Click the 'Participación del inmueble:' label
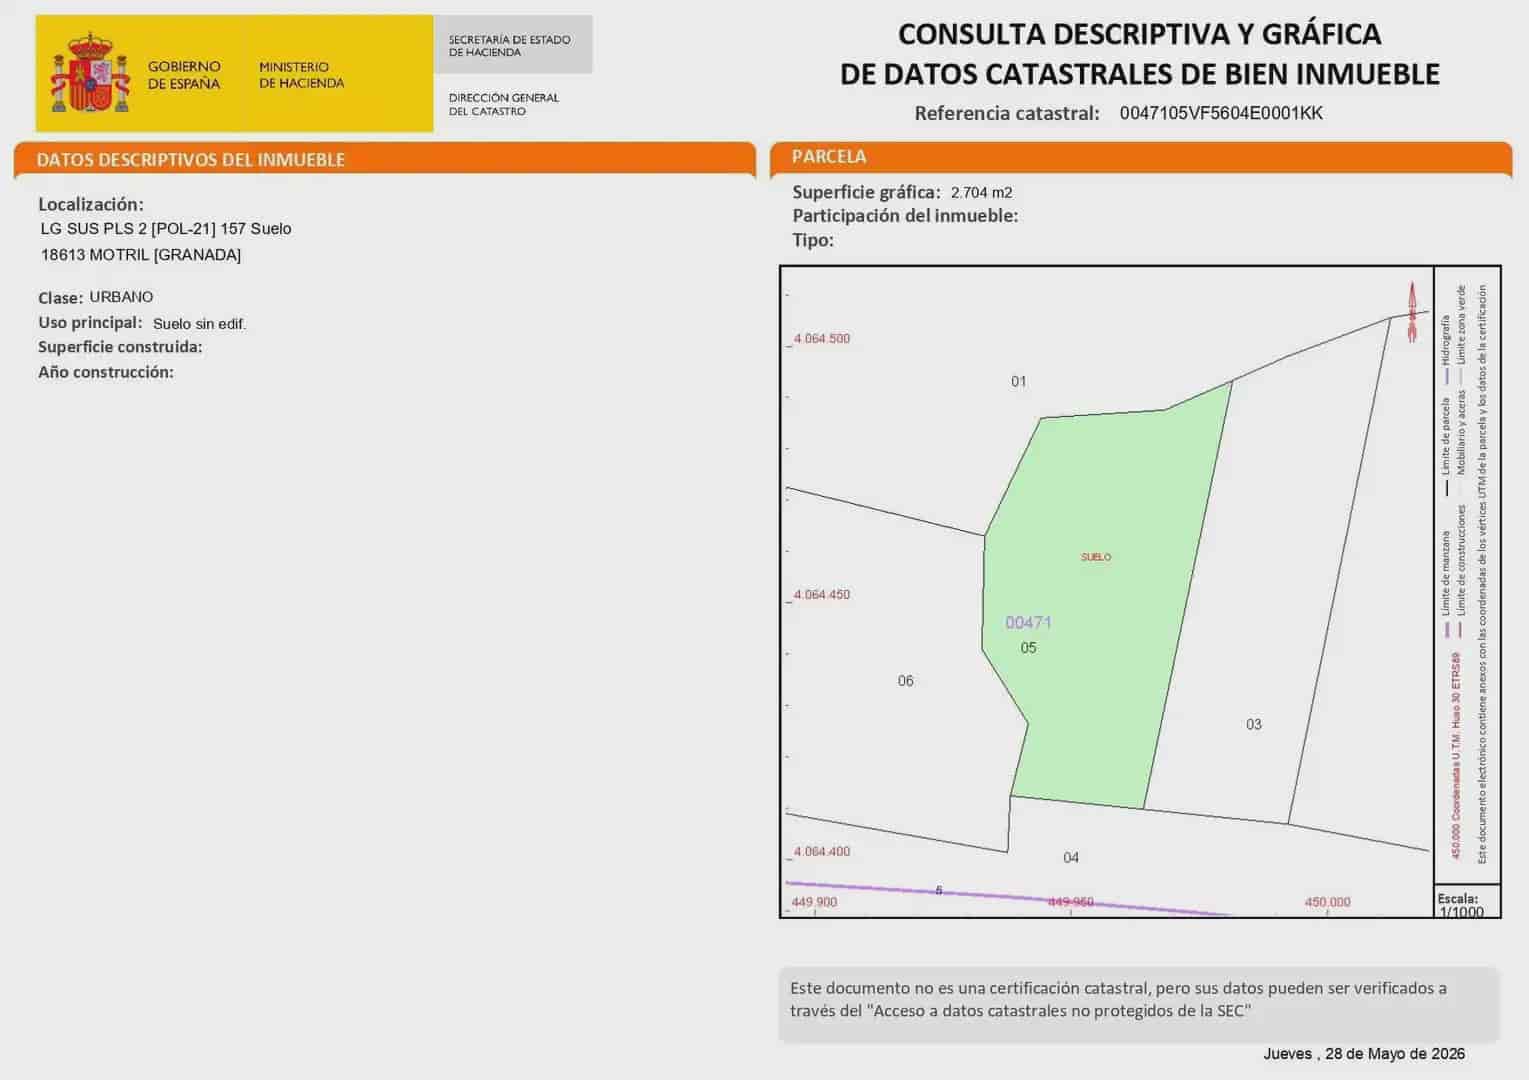 [x=905, y=216]
